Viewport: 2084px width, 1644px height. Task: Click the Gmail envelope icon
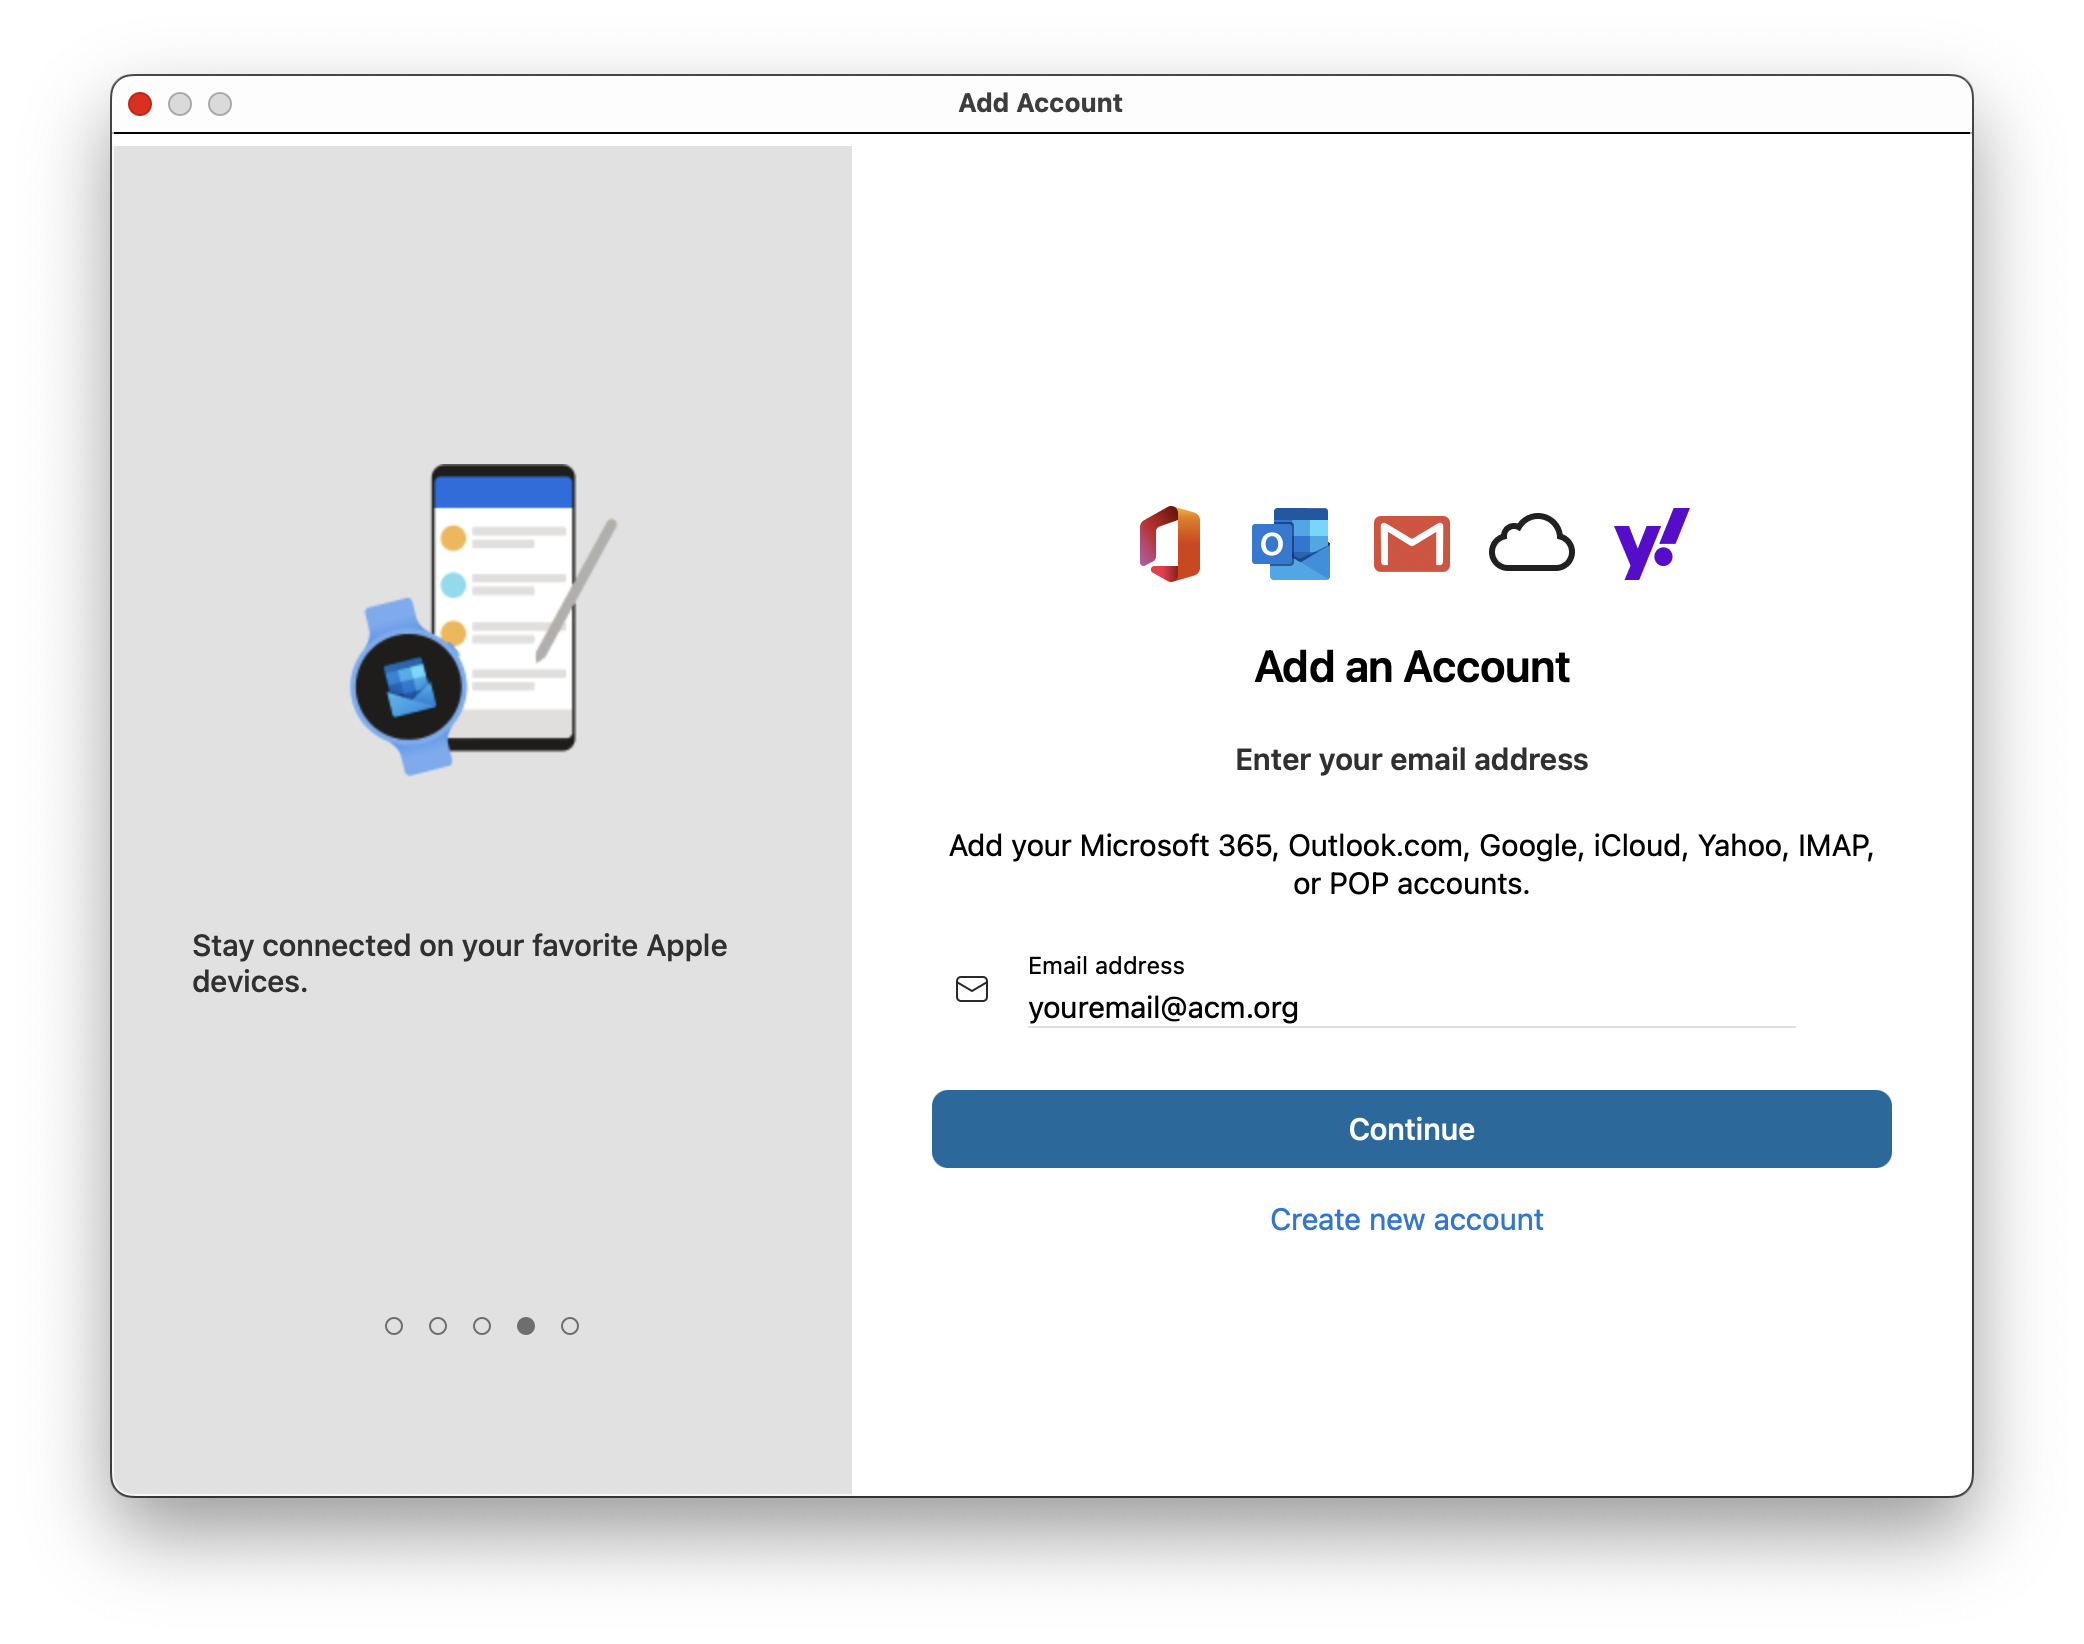(1411, 544)
